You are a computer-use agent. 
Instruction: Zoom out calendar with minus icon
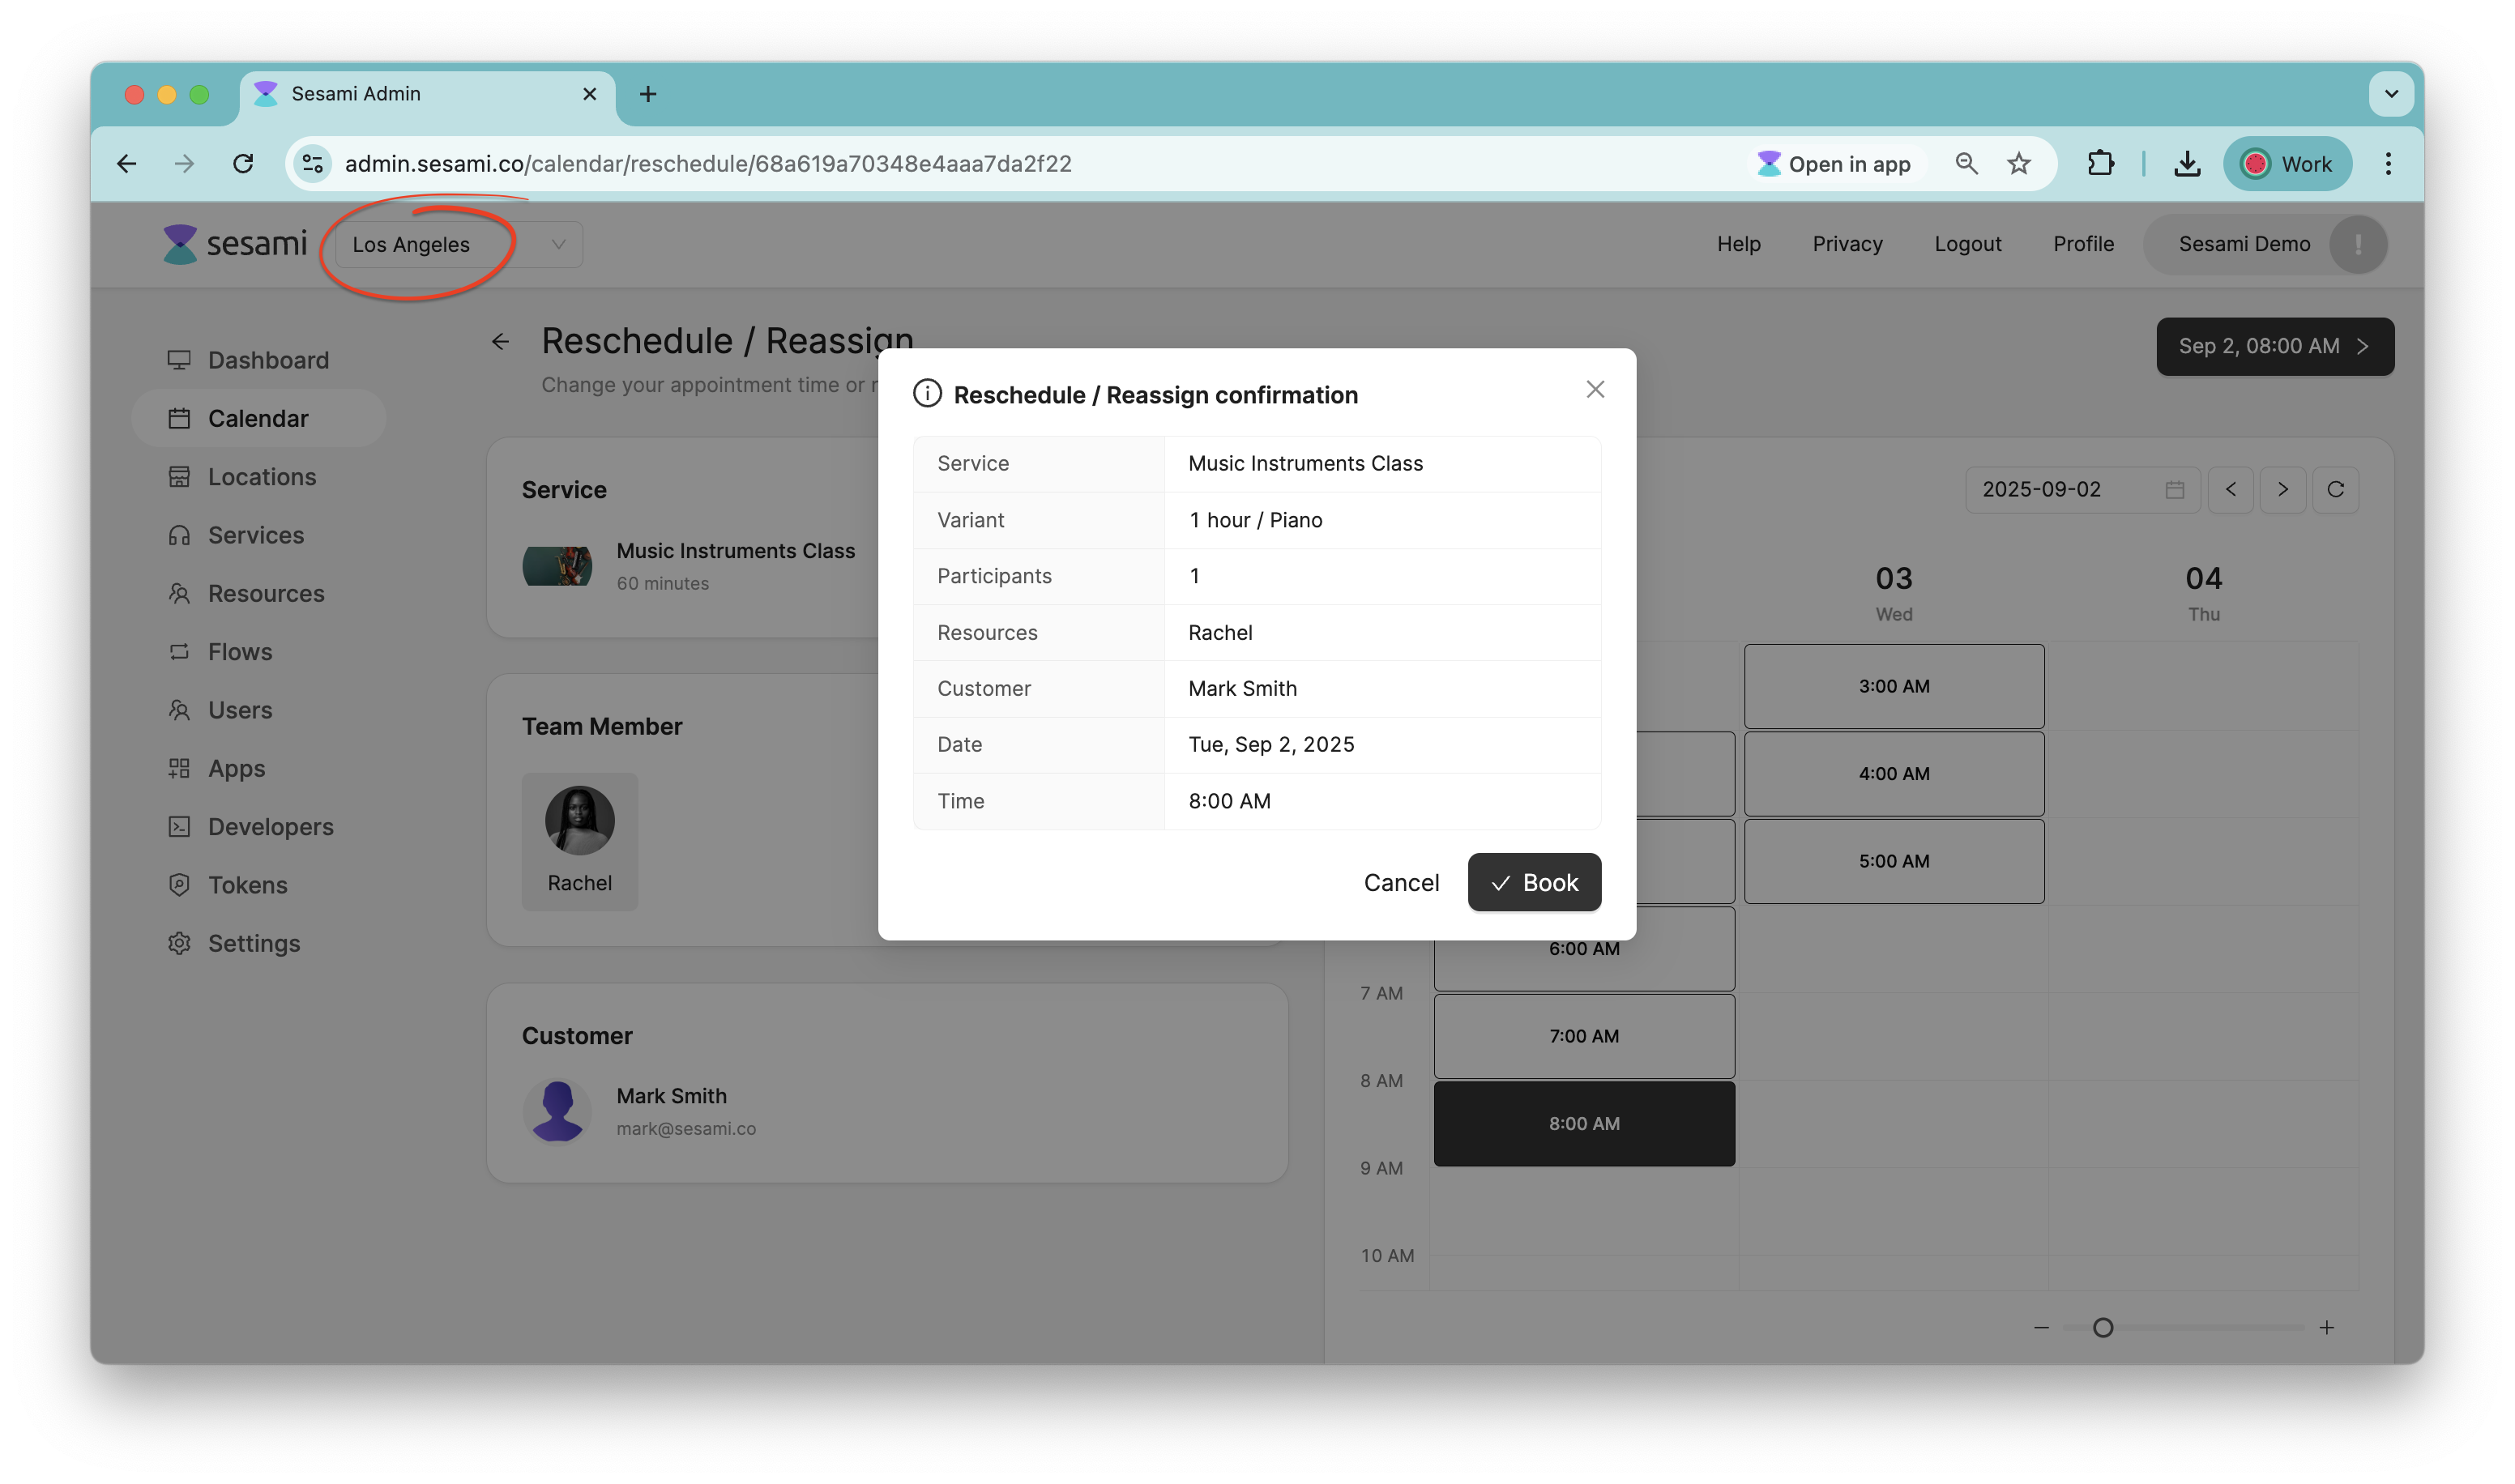(x=2041, y=1327)
